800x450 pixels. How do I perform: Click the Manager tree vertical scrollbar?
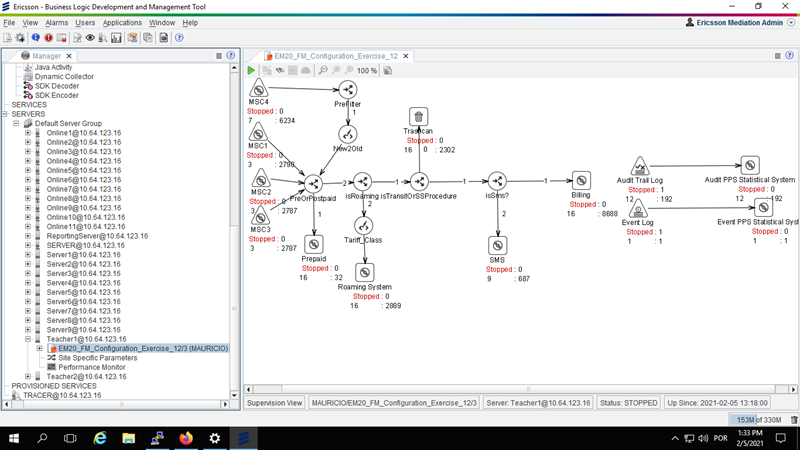click(x=234, y=231)
